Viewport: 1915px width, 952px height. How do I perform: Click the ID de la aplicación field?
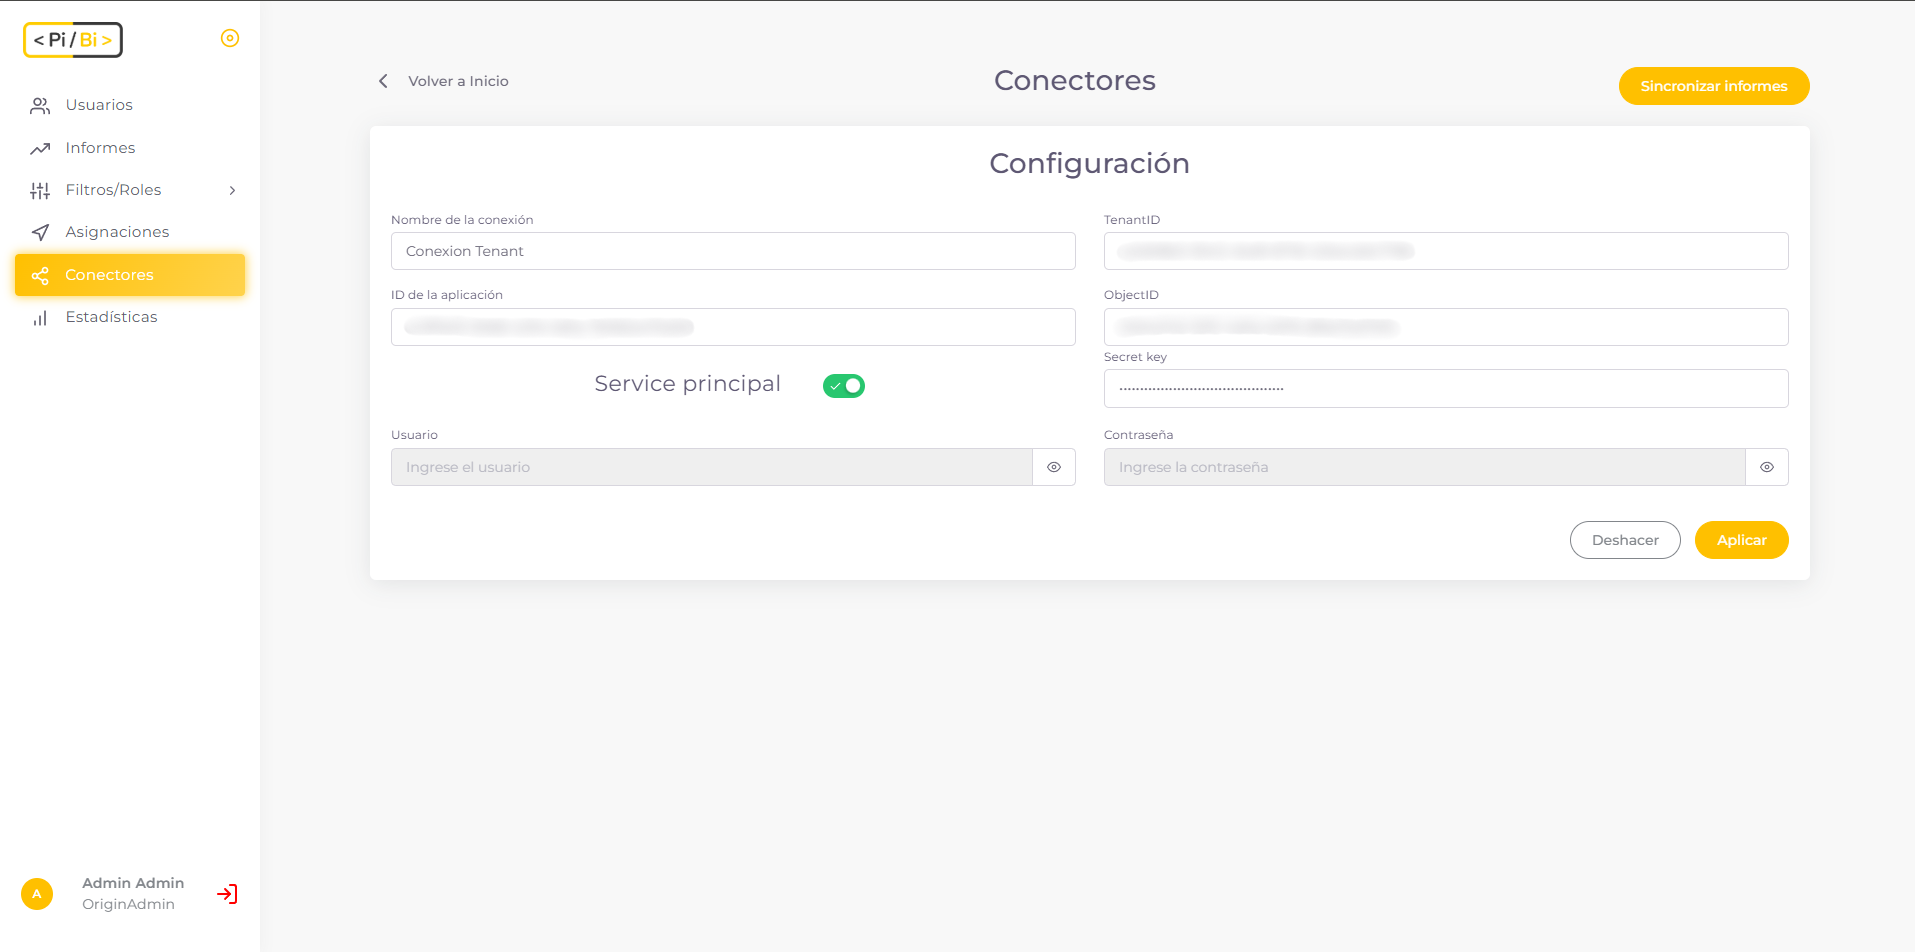point(733,327)
